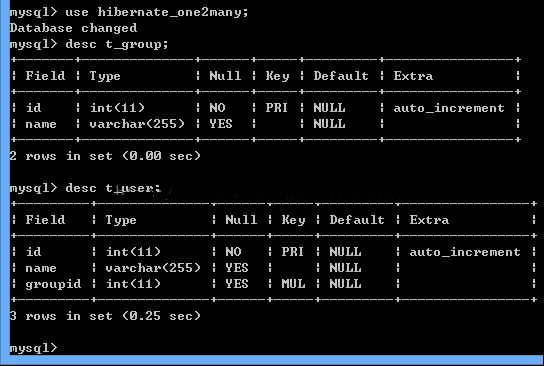Click 'NULL' default of groupid row
This screenshot has width=544, height=366.
pos(345,284)
